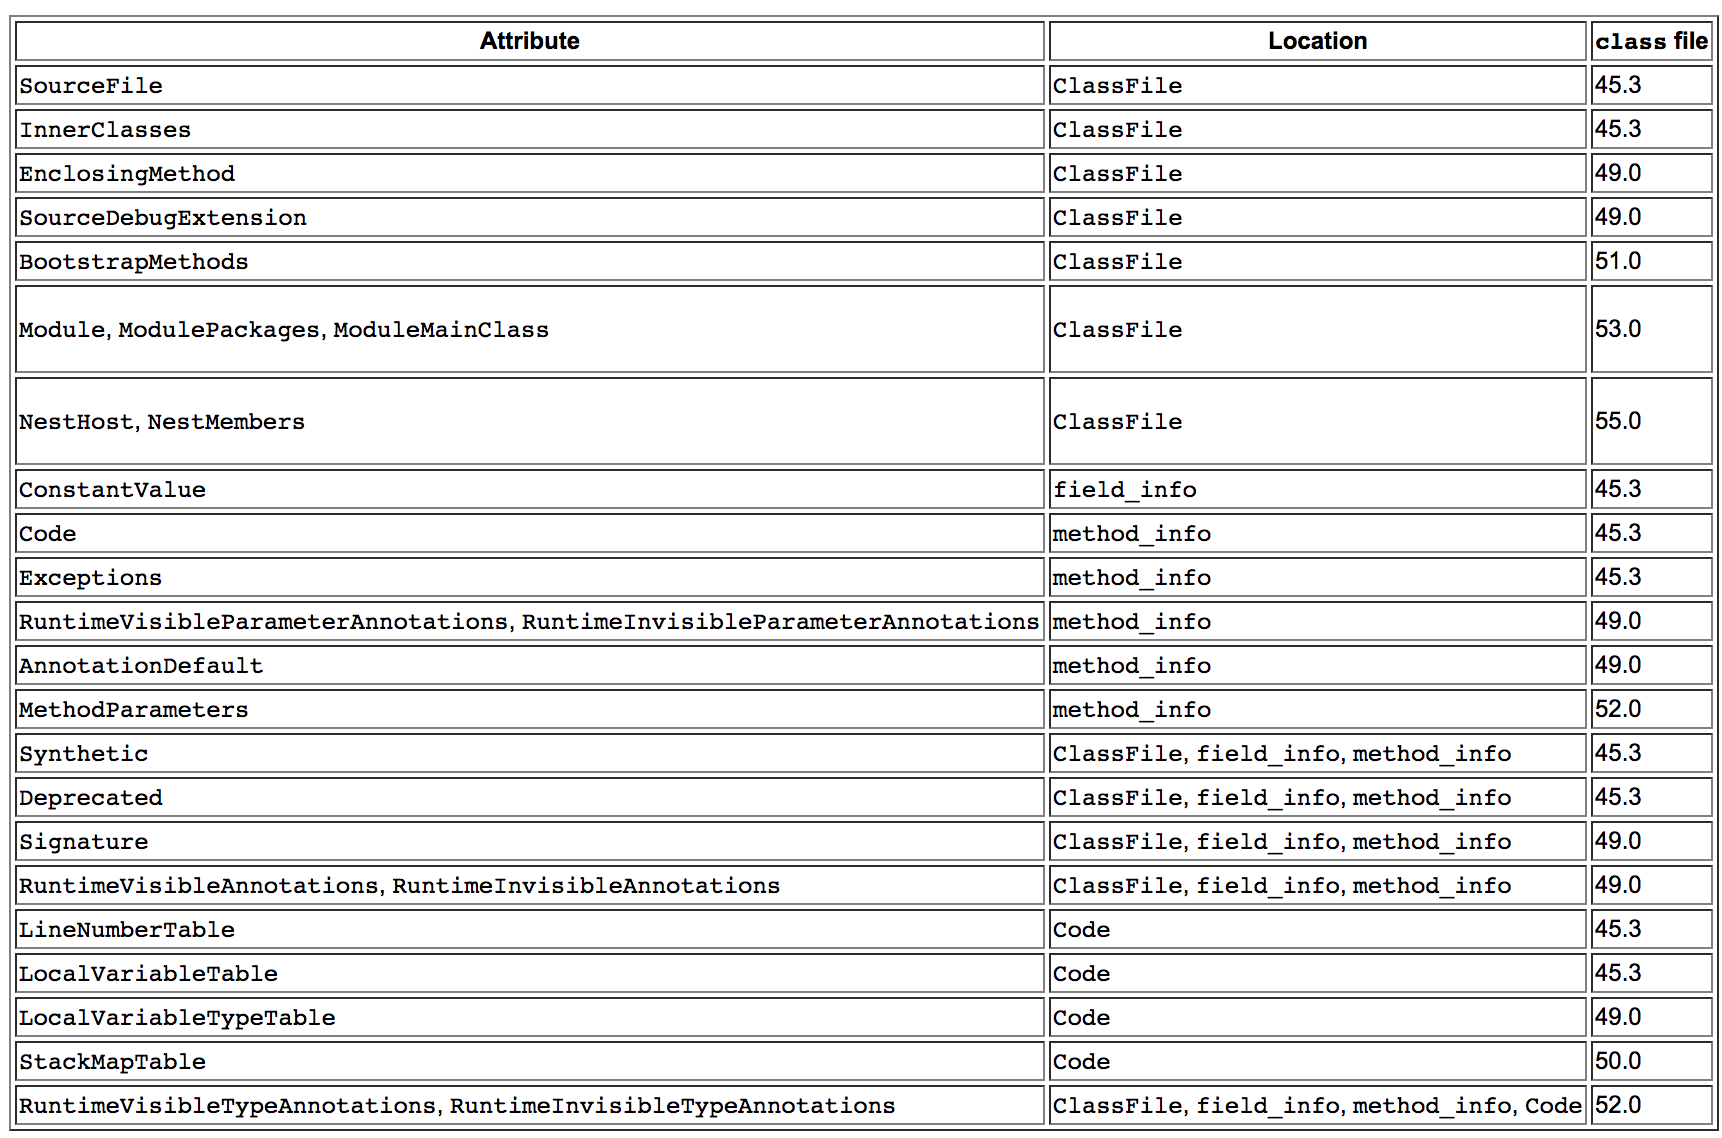Click the RuntimeVisibleAnnotations, RuntimeInvisibleAnnotations cell

pos(530,885)
